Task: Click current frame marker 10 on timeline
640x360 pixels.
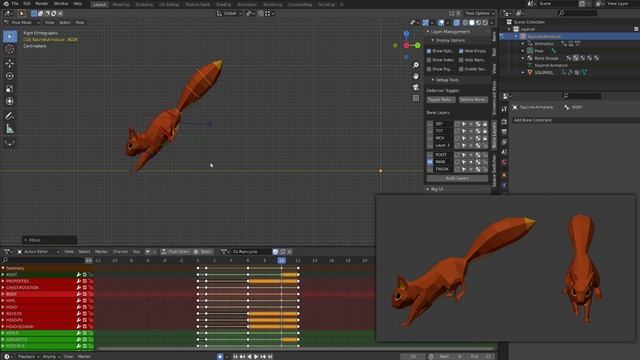Action: (282, 260)
